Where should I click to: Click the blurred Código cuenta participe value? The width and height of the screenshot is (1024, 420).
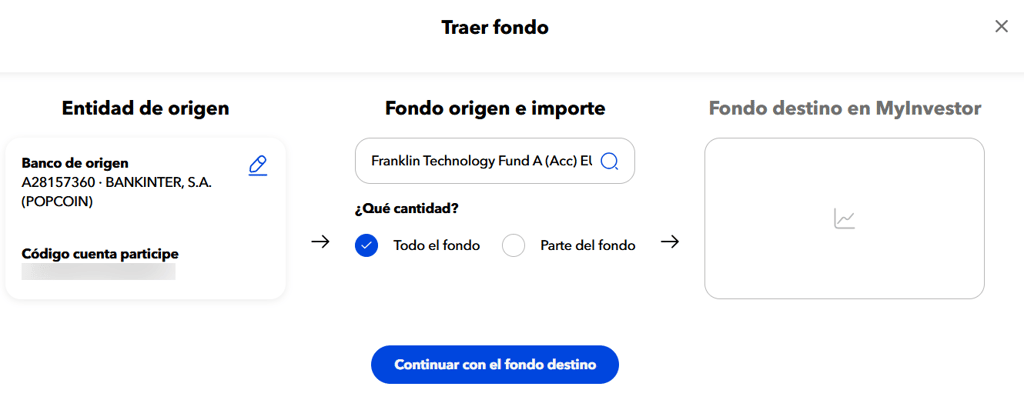pyautogui.click(x=99, y=272)
